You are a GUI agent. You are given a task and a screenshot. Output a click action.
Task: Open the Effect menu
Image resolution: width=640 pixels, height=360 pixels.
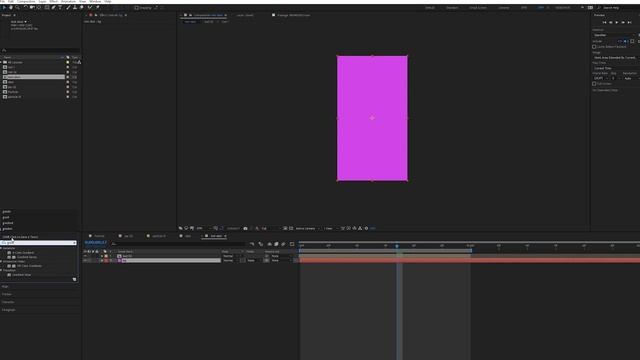click(x=53, y=2)
